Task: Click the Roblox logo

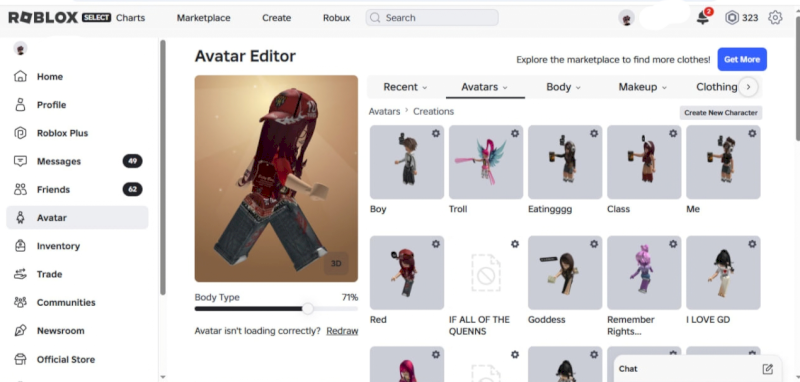Action: pos(43,18)
